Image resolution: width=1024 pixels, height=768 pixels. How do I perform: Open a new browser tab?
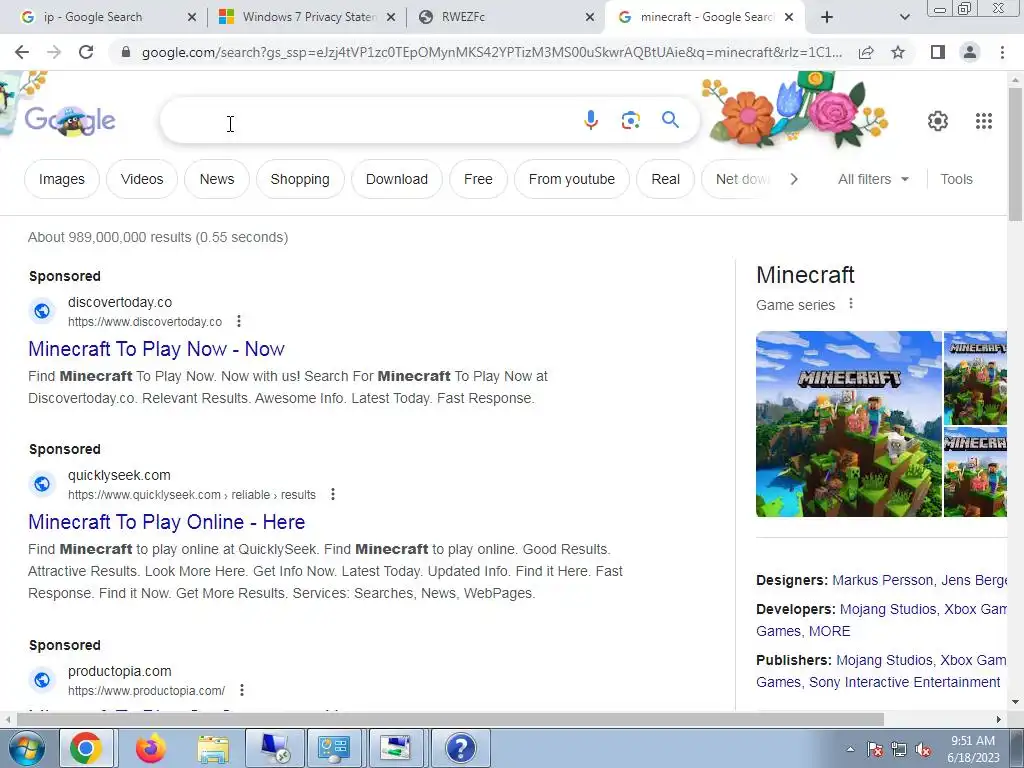click(x=827, y=18)
